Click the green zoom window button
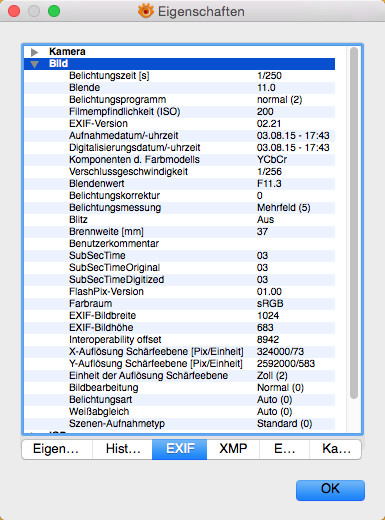385x520 pixels. [x=54, y=11]
